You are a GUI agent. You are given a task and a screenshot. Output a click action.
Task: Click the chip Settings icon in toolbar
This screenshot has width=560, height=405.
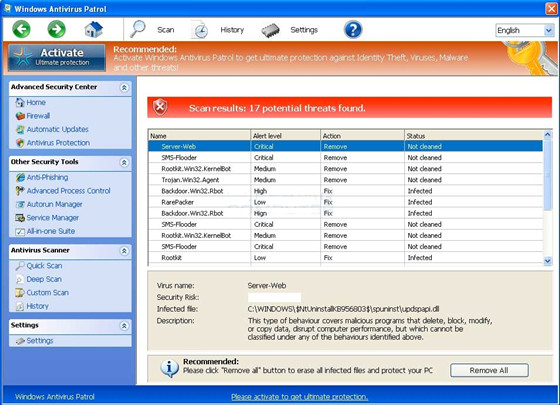[270, 30]
